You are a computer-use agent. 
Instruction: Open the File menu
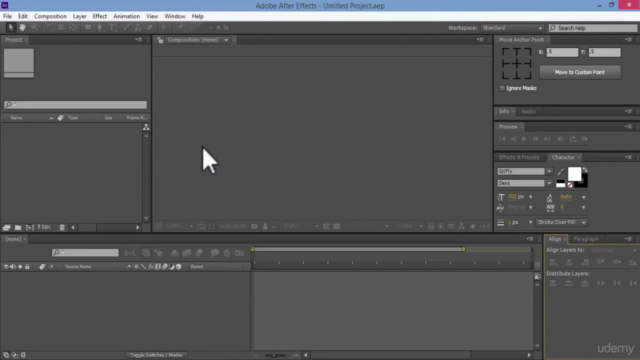point(7,16)
